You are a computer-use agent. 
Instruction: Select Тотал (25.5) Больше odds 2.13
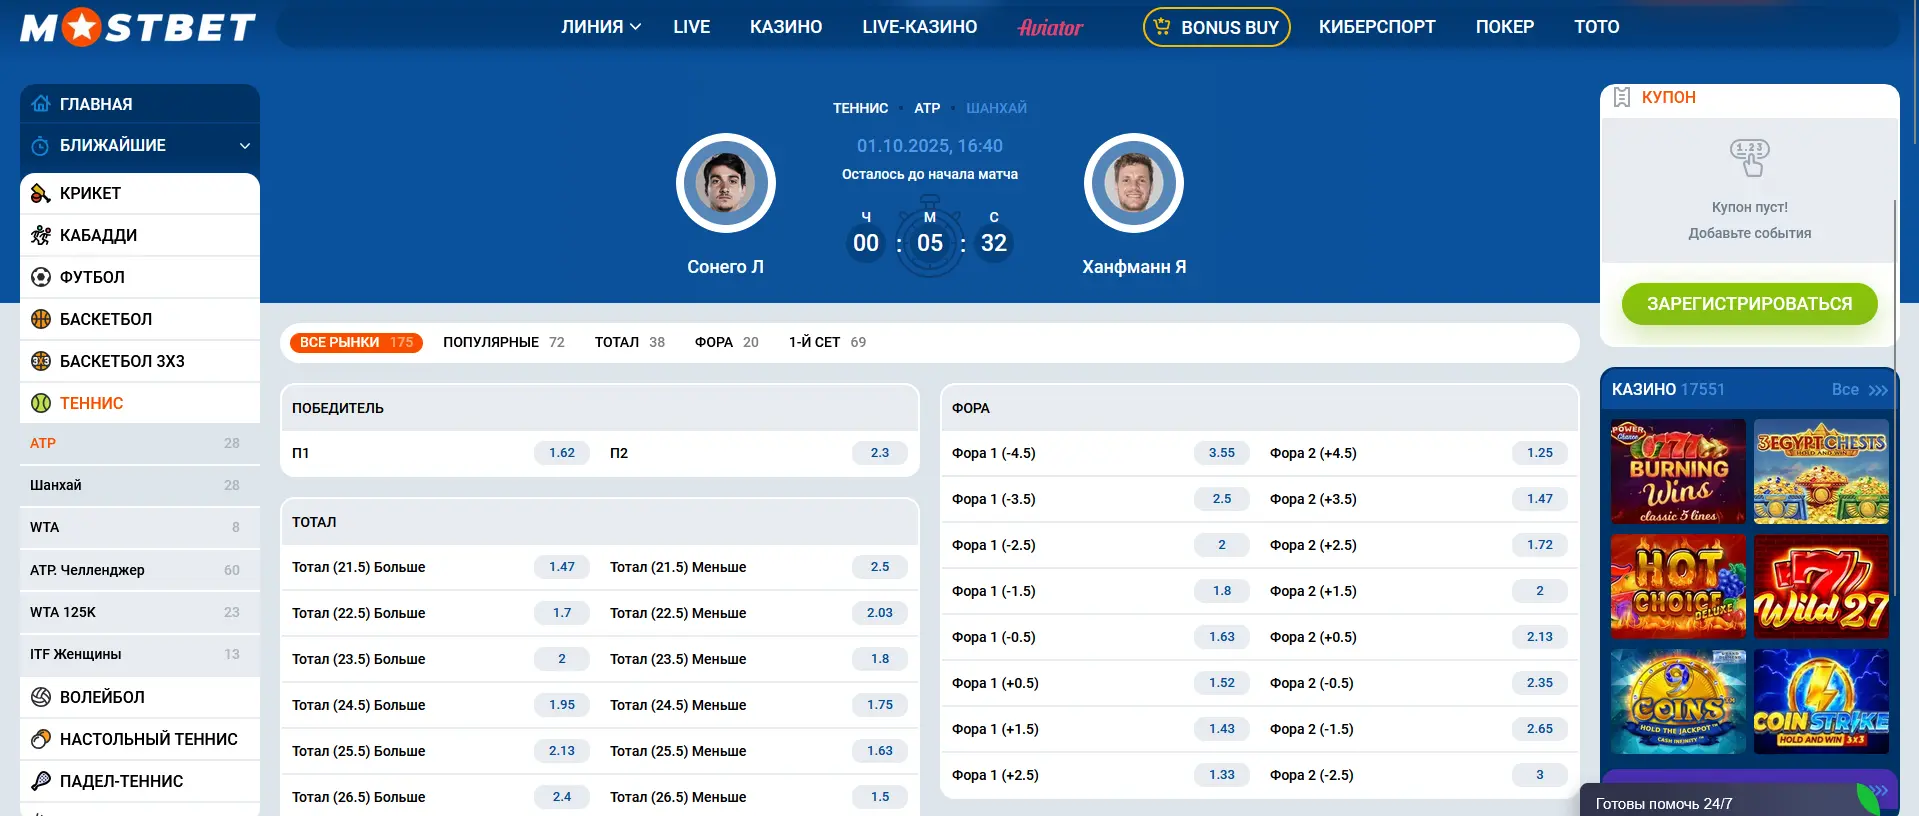pyautogui.click(x=562, y=751)
